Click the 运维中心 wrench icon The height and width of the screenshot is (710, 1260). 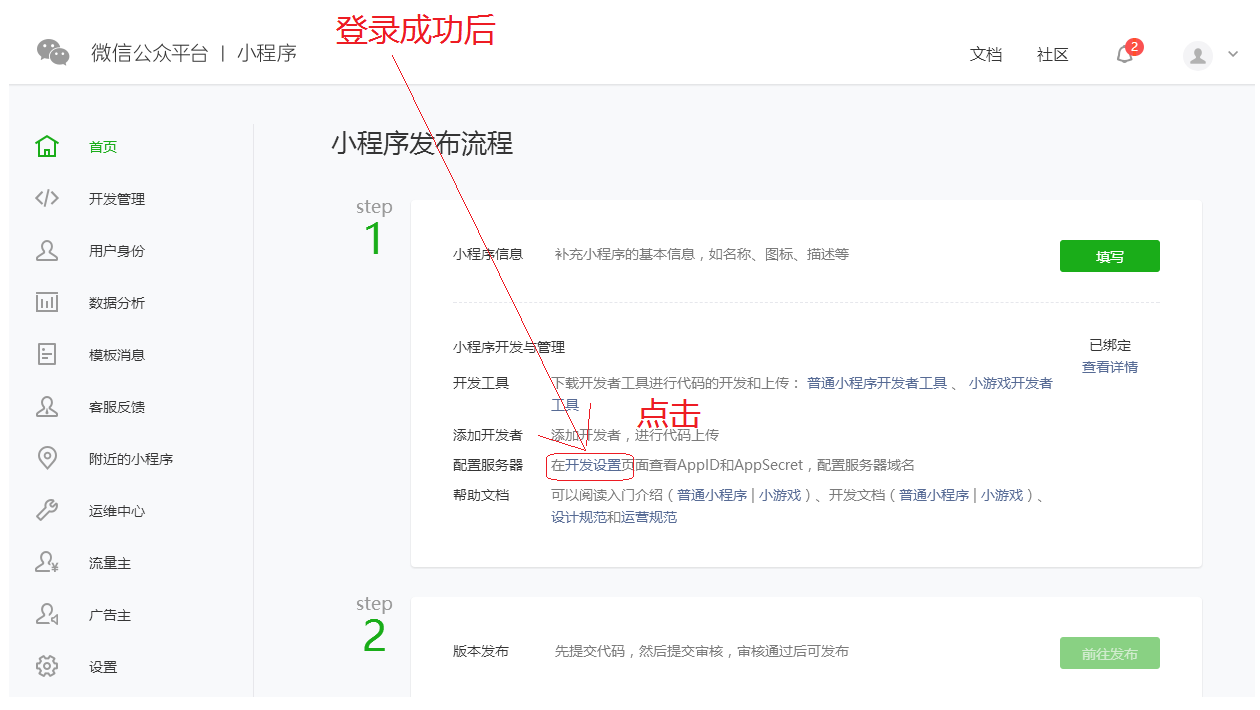(x=47, y=510)
